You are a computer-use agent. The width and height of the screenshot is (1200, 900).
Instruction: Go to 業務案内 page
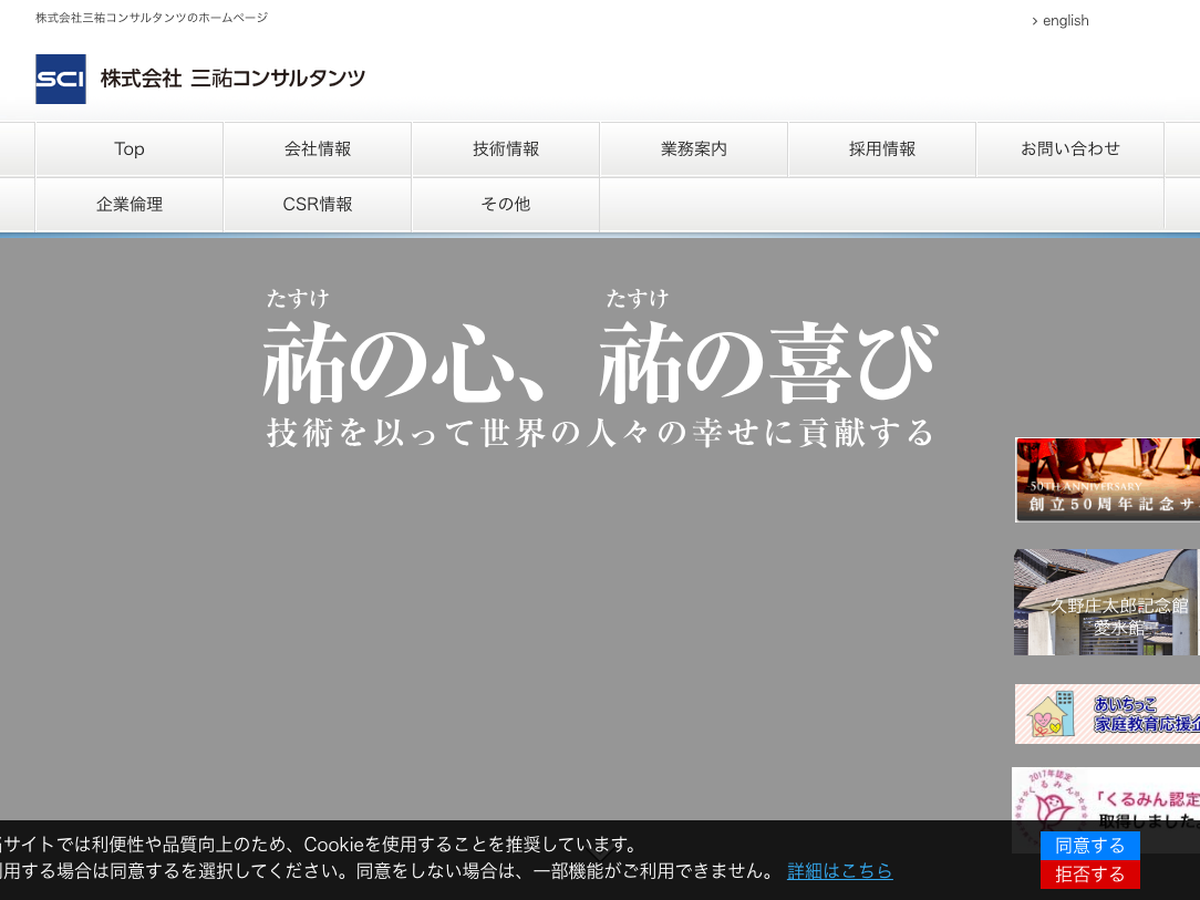(693, 149)
